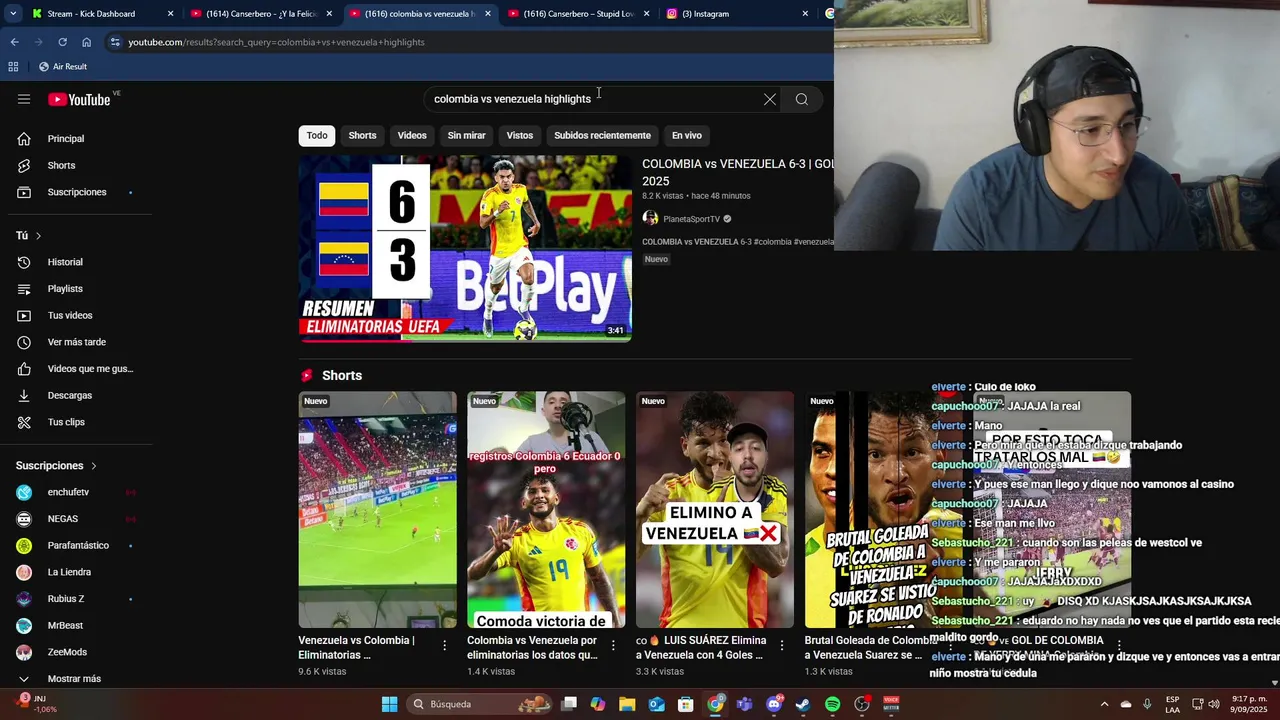
Task: Select the Shorts filter chip
Action: pos(362,135)
